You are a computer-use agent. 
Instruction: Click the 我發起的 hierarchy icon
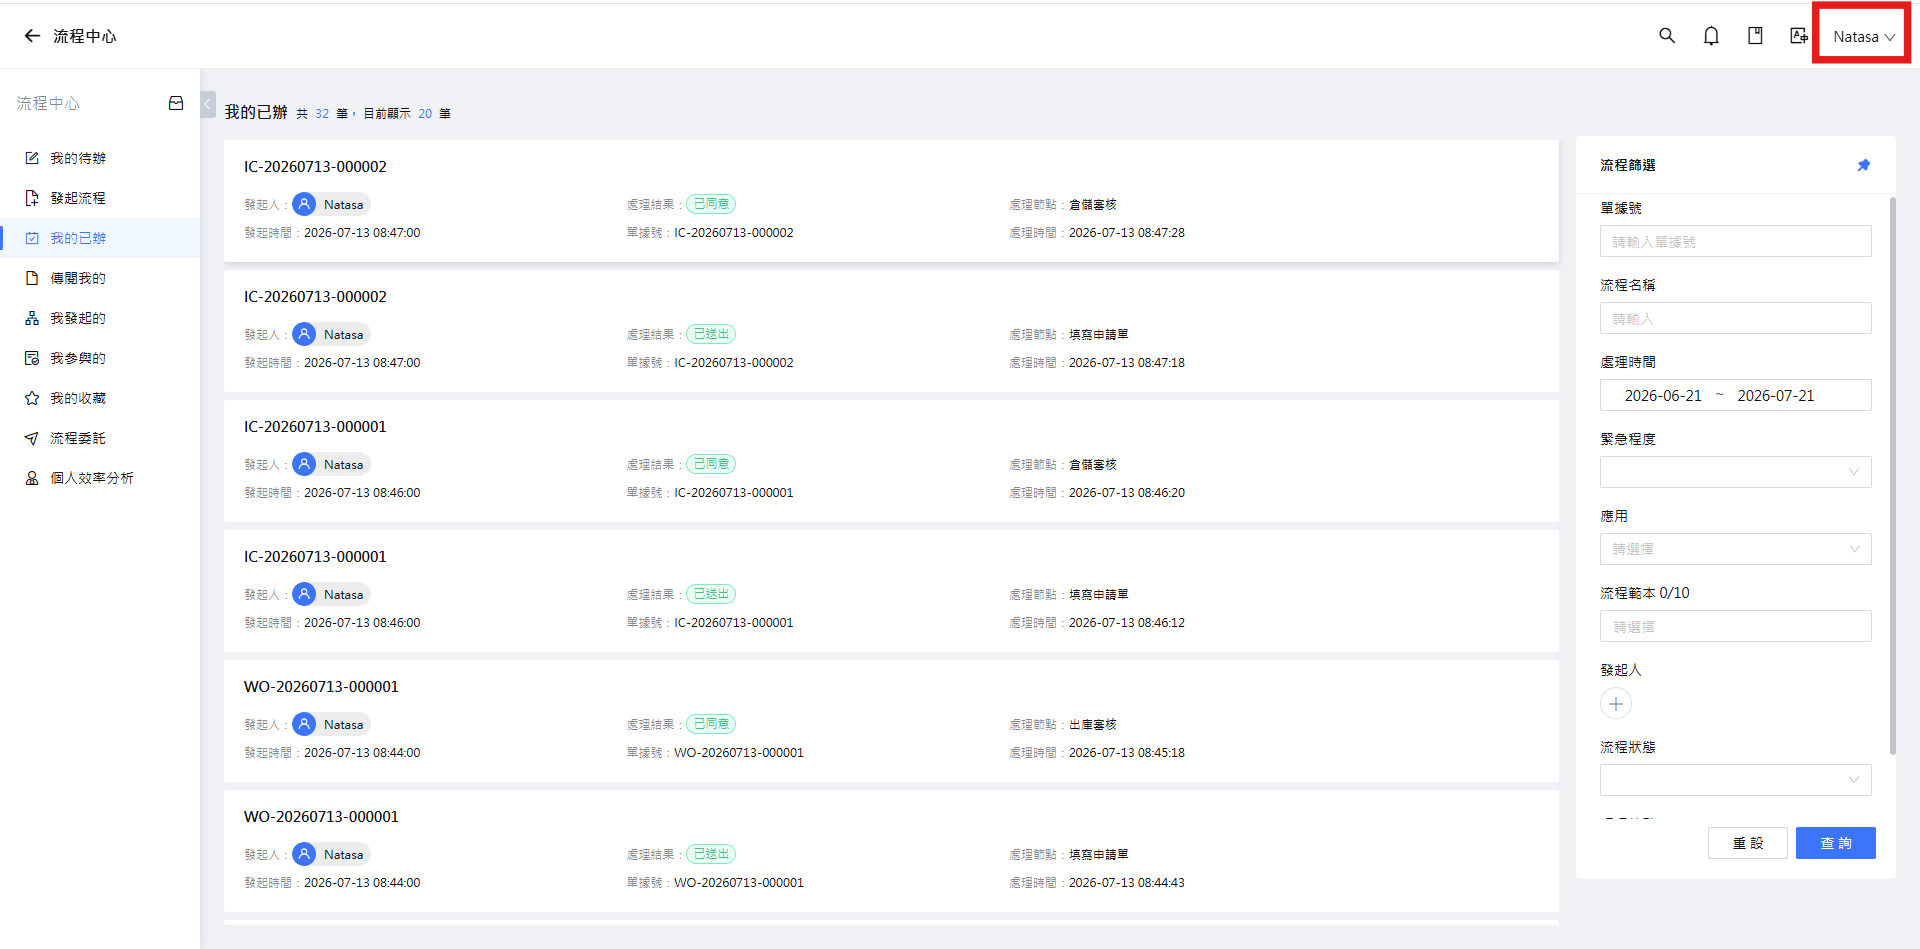click(x=32, y=318)
